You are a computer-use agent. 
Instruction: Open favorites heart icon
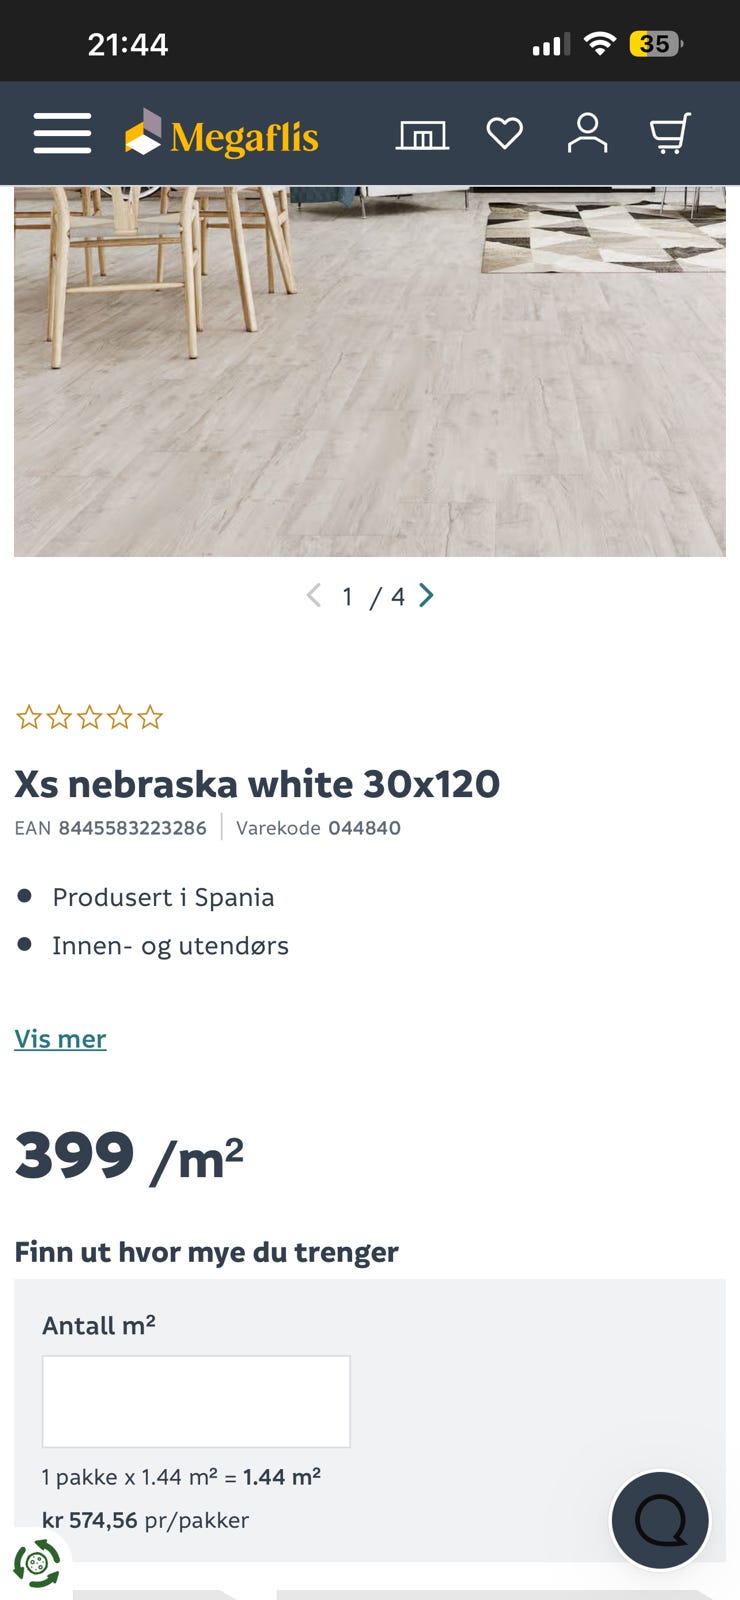[504, 133]
